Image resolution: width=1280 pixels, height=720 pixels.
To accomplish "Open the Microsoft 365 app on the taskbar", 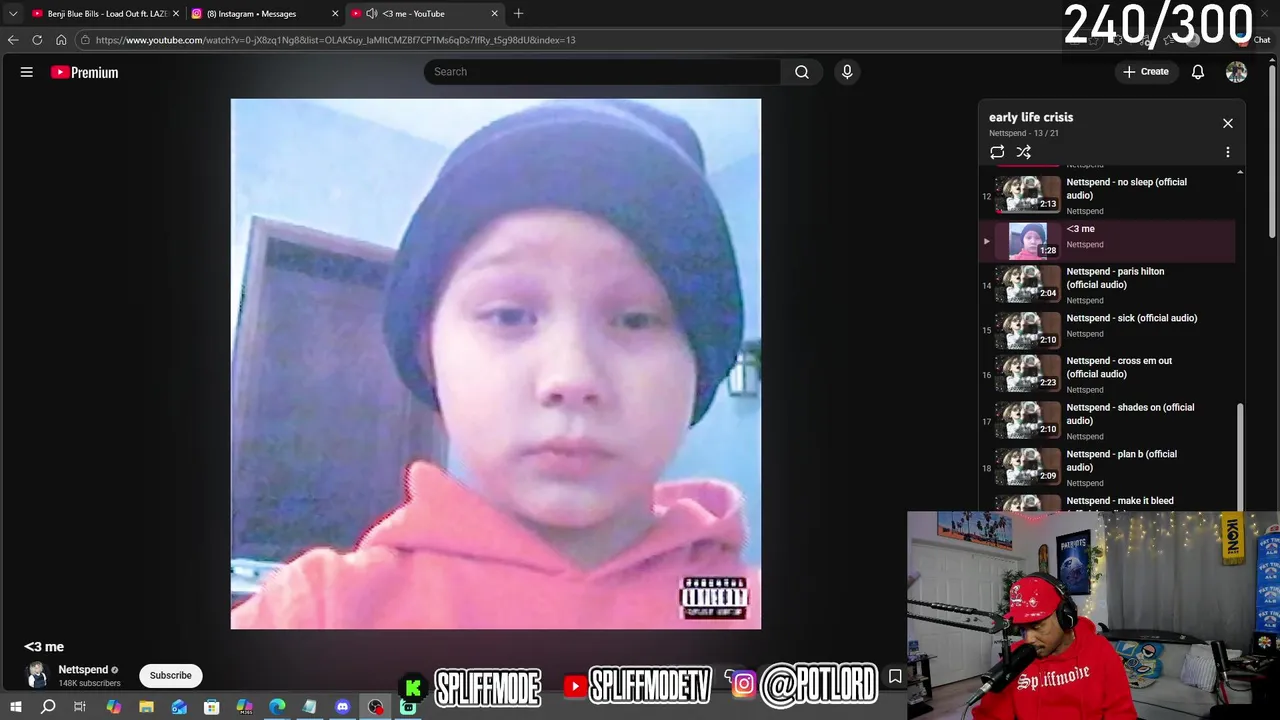I will [244, 707].
